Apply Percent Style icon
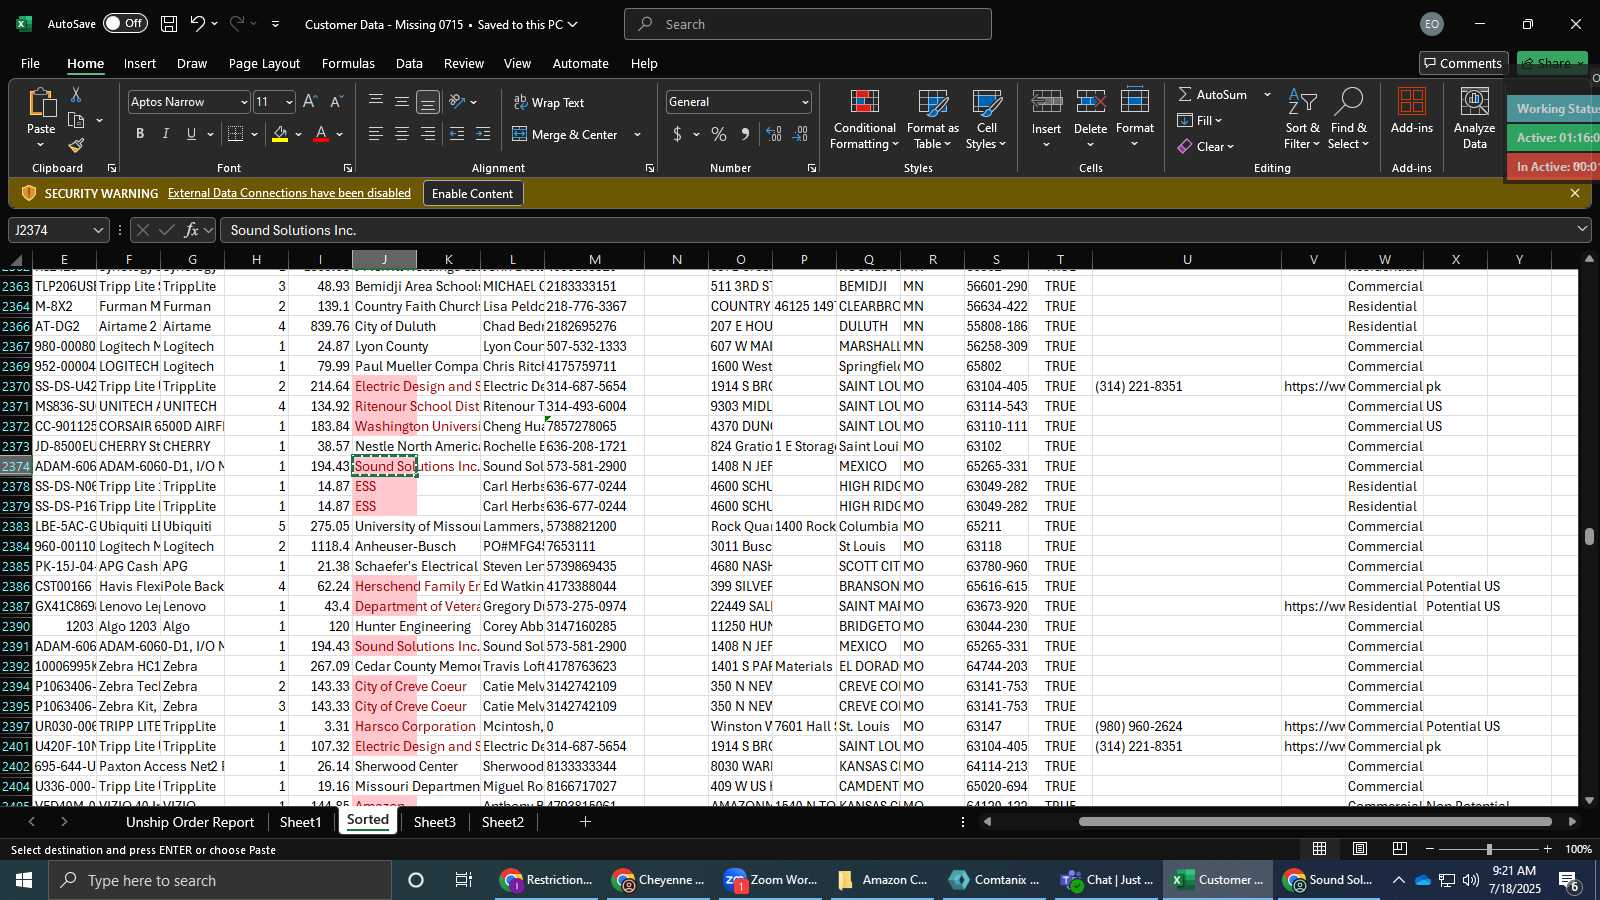1600x900 pixels. coord(719,134)
